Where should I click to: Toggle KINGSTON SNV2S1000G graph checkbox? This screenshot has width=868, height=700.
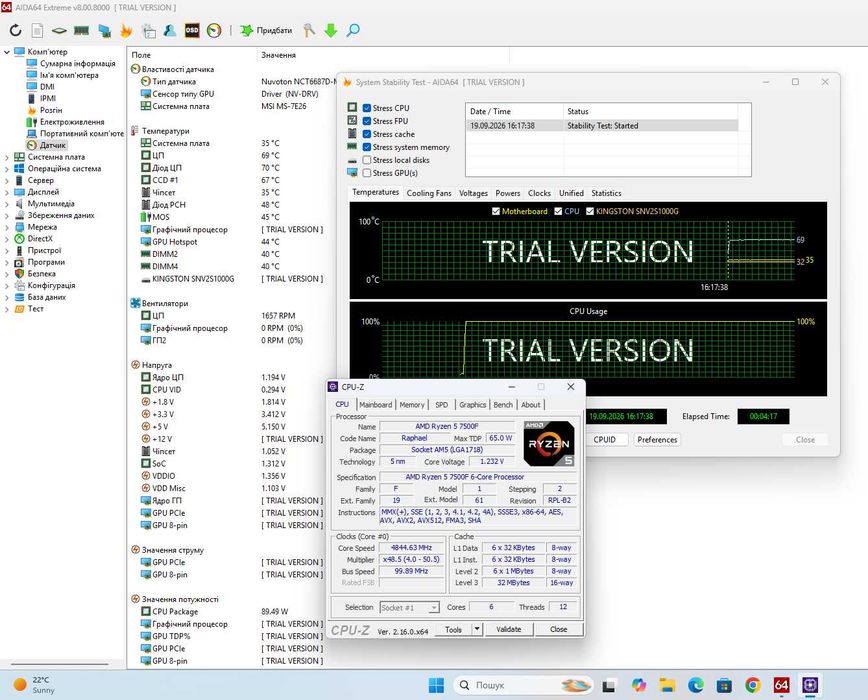coord(590,211)
